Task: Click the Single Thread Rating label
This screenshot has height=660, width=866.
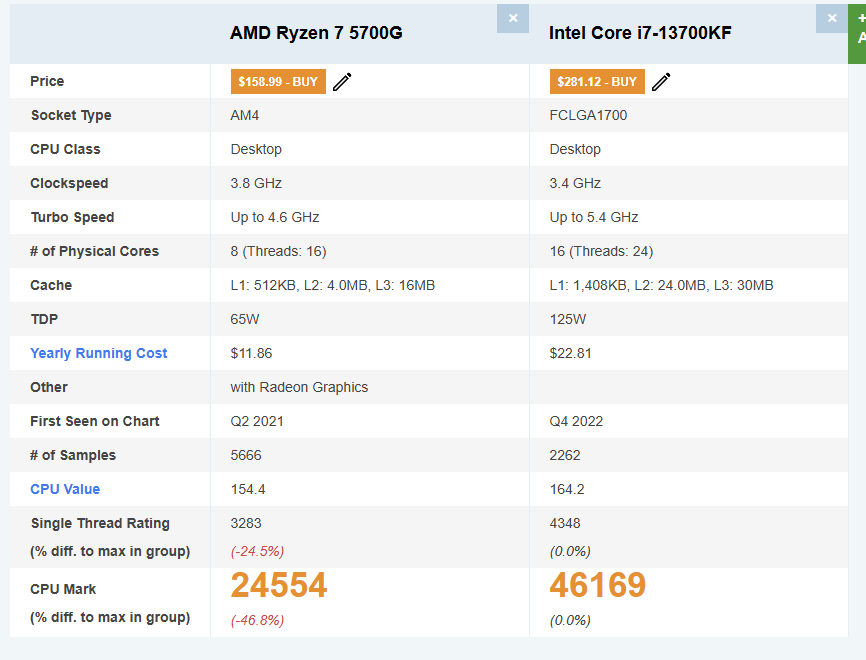Action: coord(100,523)
